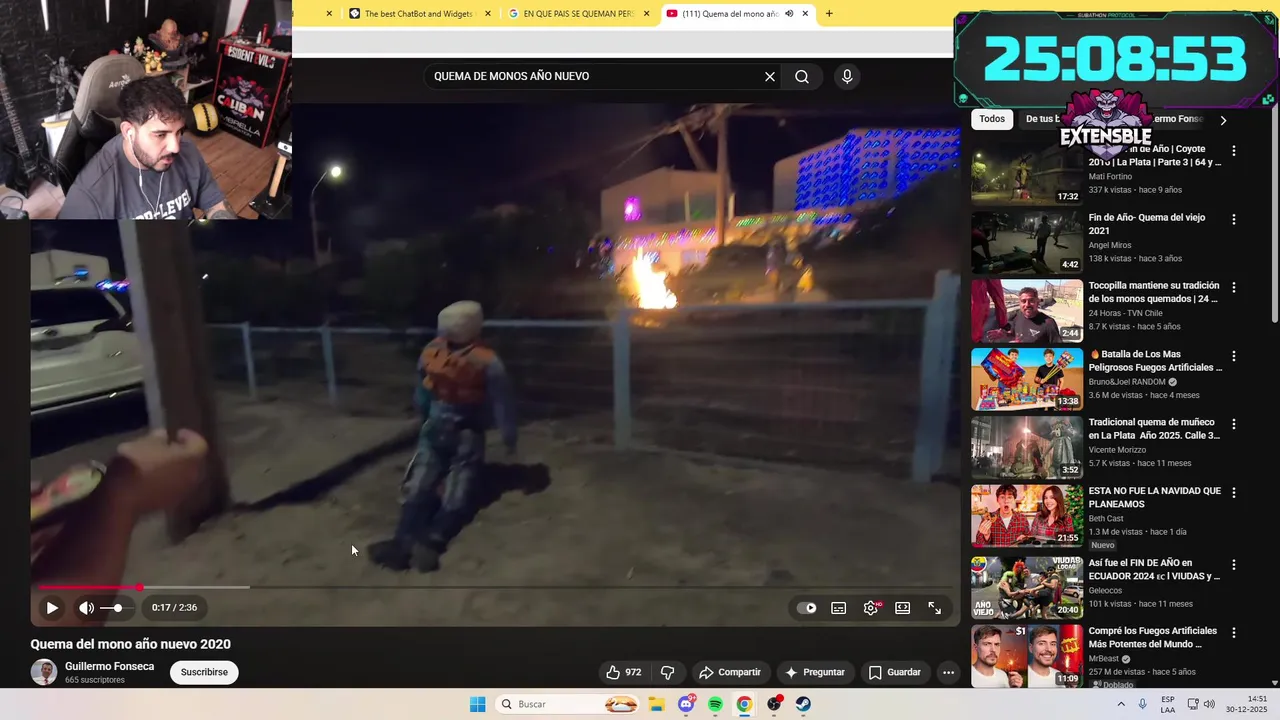The height and width of the screenshot is (720, 1280).
Task: Open ESTA NO FUE LA NAVIDAD video
Action: [x=1155, y=497]
